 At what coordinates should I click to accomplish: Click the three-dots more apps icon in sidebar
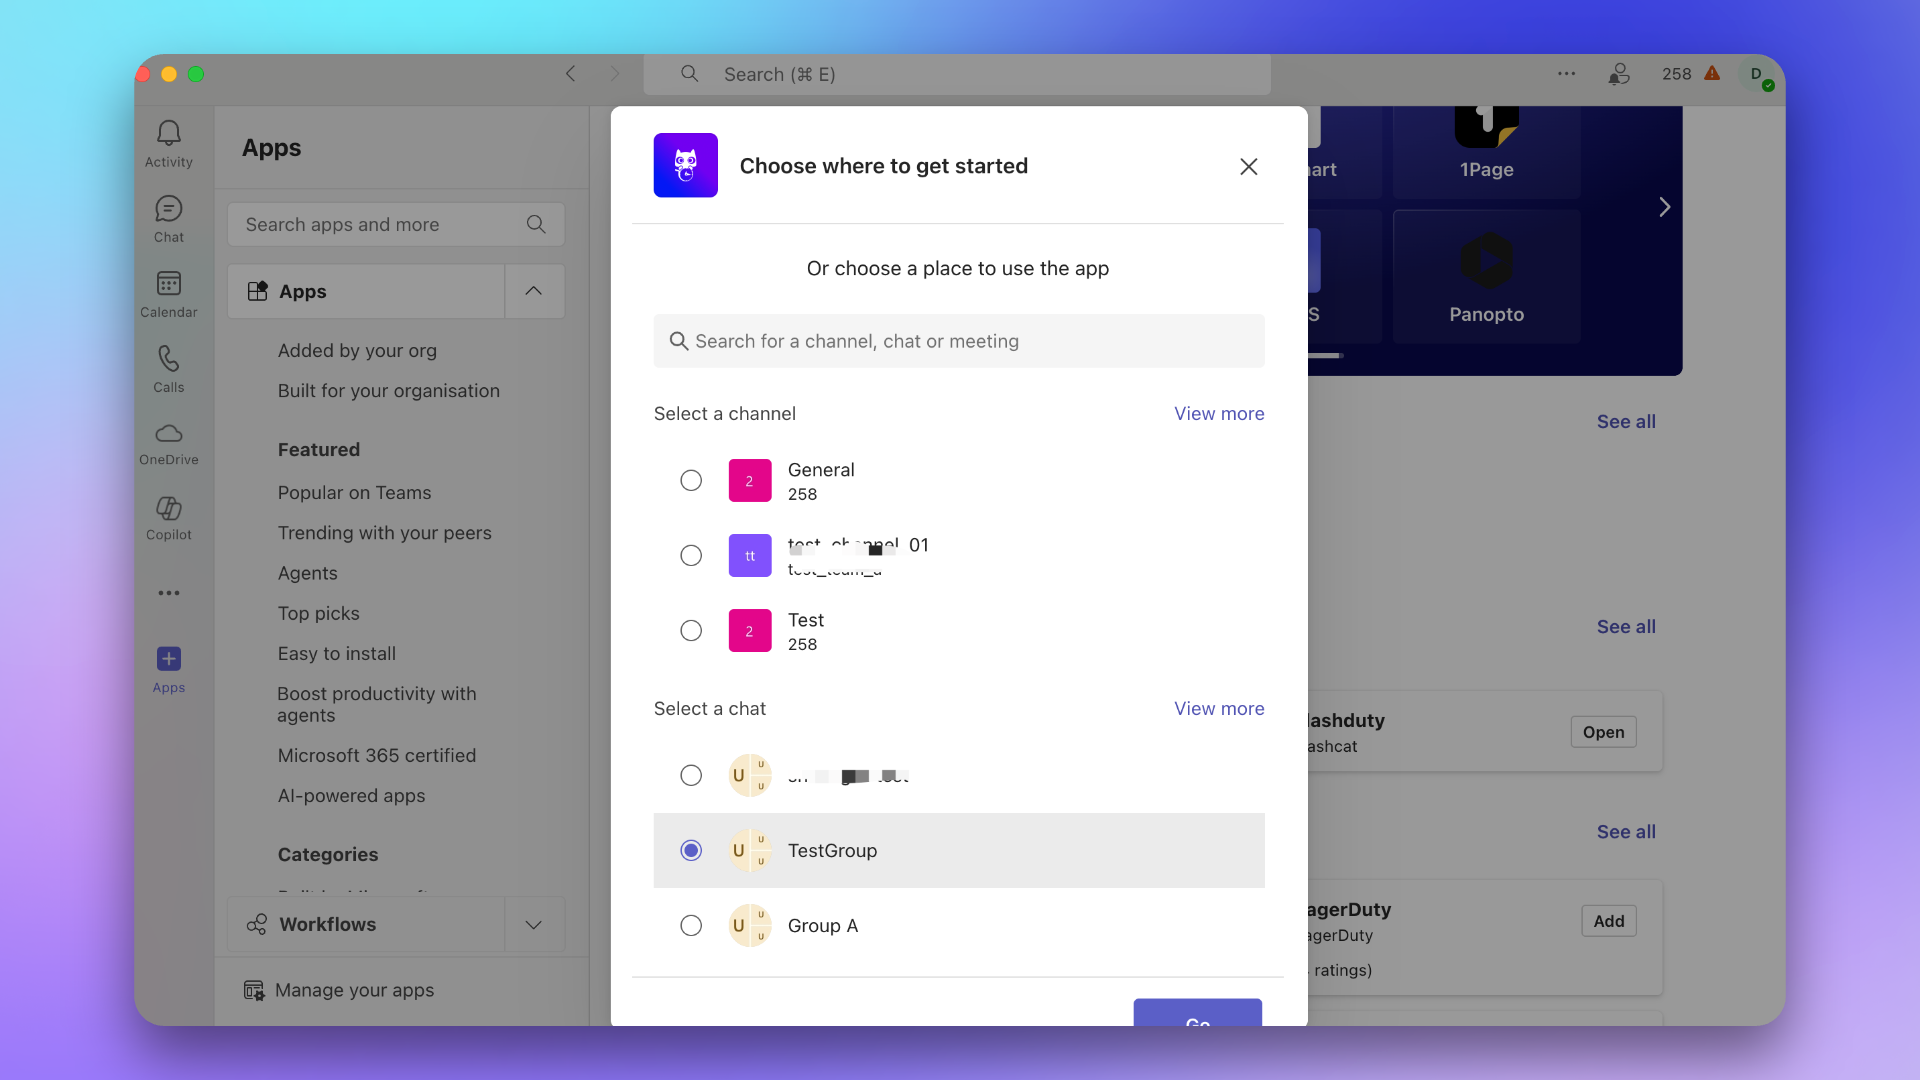168,593
